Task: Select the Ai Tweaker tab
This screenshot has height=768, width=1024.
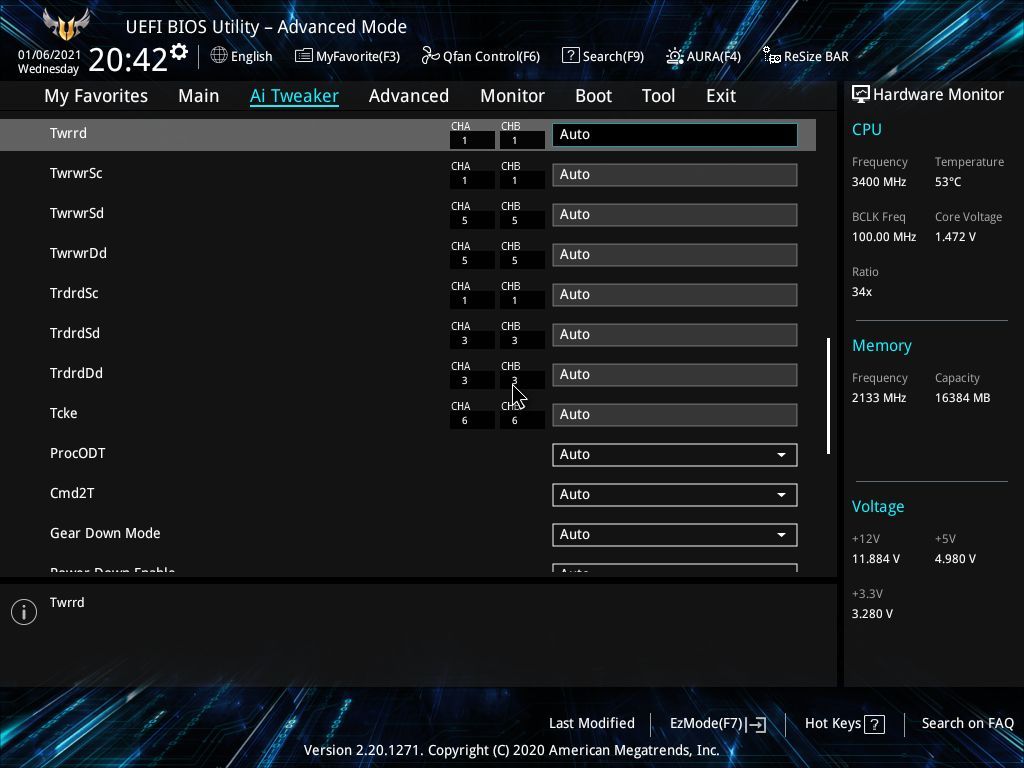Action: (x=294, y=96)
